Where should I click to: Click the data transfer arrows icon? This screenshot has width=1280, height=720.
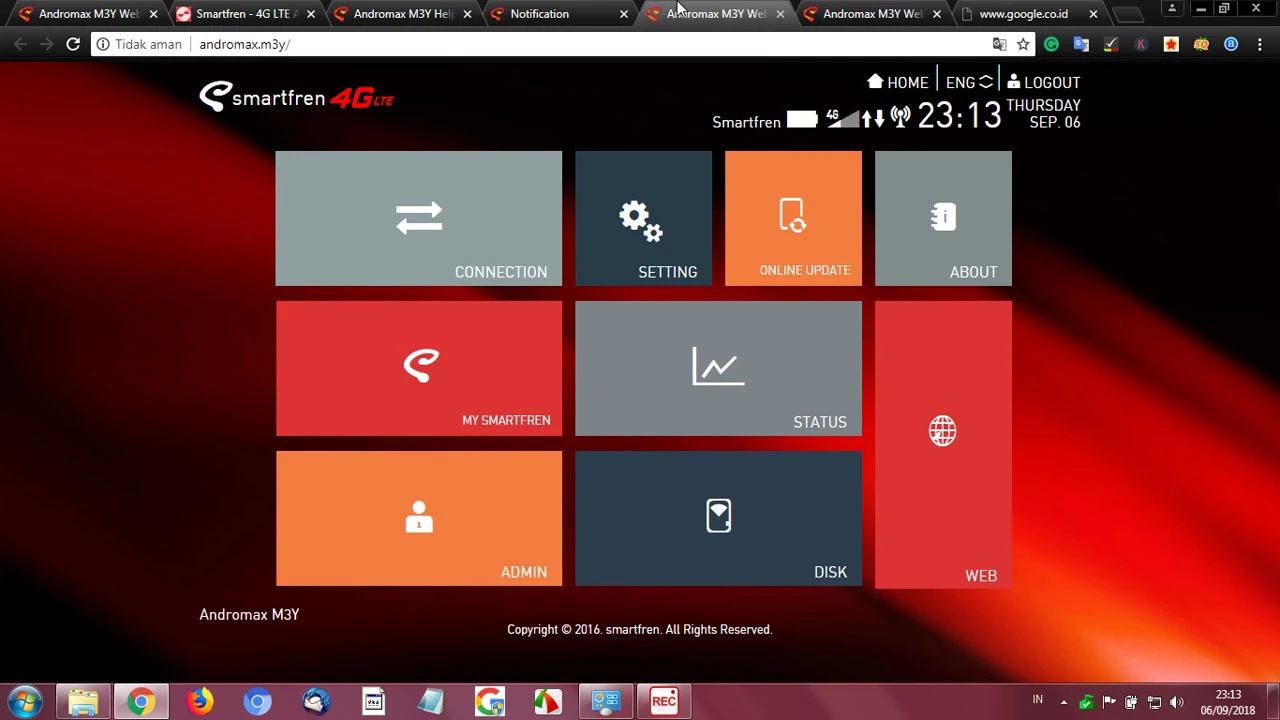(873, 119)
